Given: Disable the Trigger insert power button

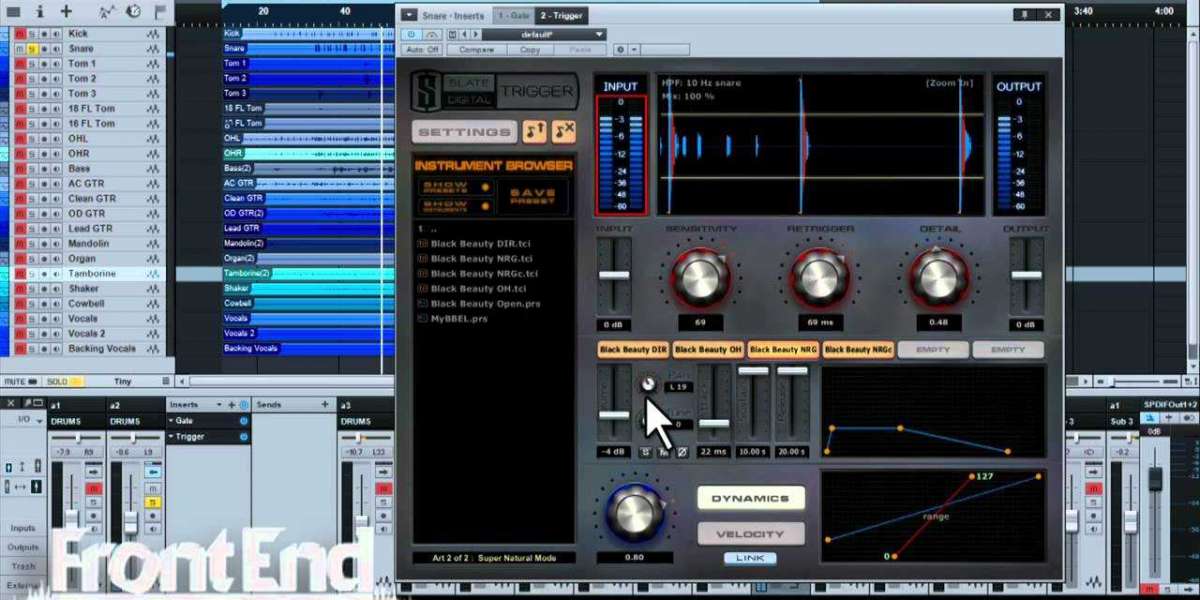Looking at the screenshot, I should pos(243,436).
